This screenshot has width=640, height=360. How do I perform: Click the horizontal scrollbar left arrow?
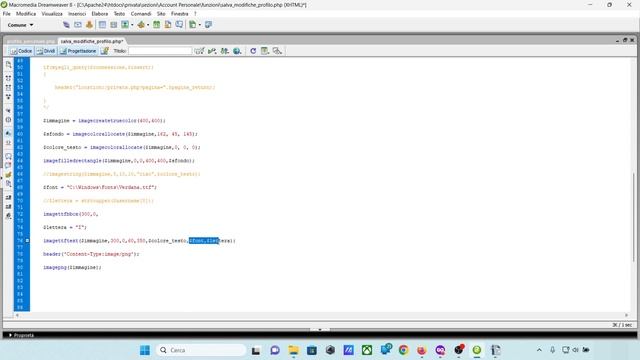pos(17,315)
